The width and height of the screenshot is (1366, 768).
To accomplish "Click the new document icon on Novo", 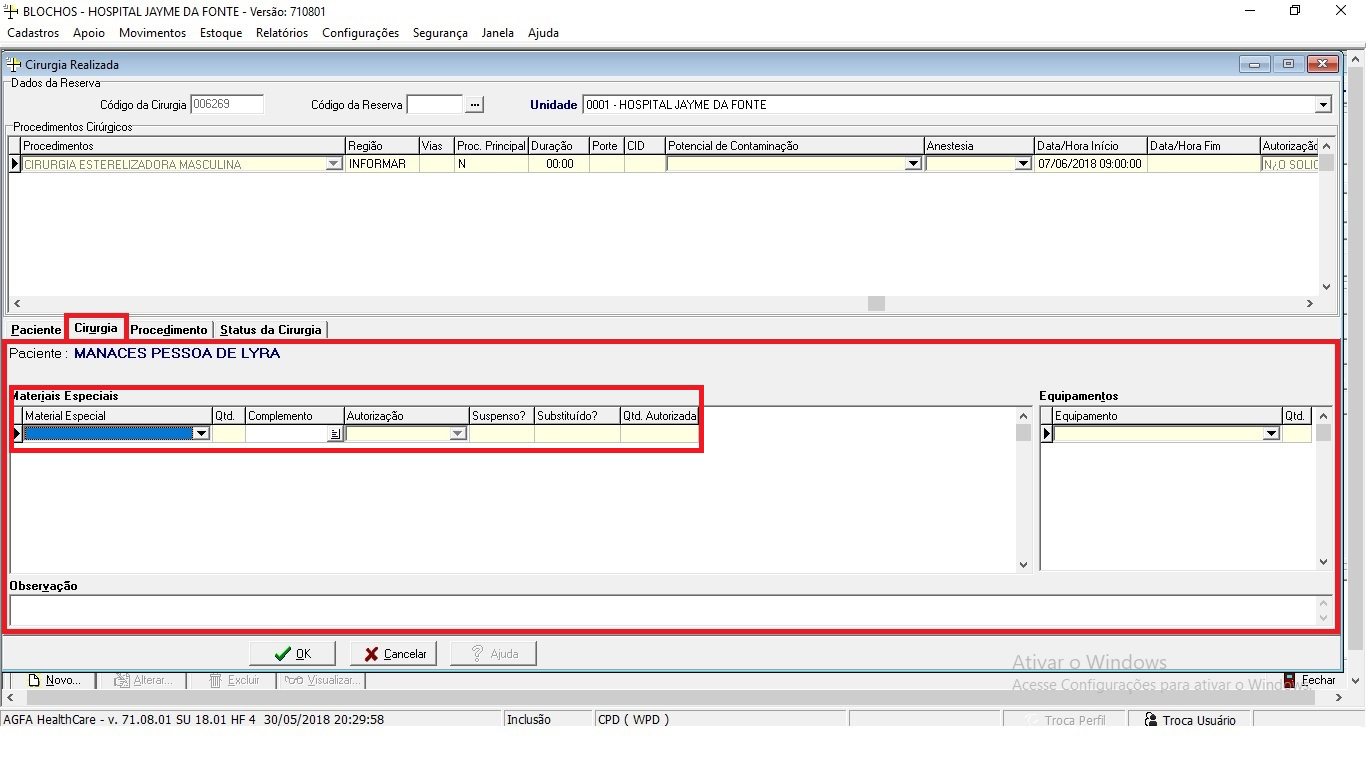I will (34, 680).
